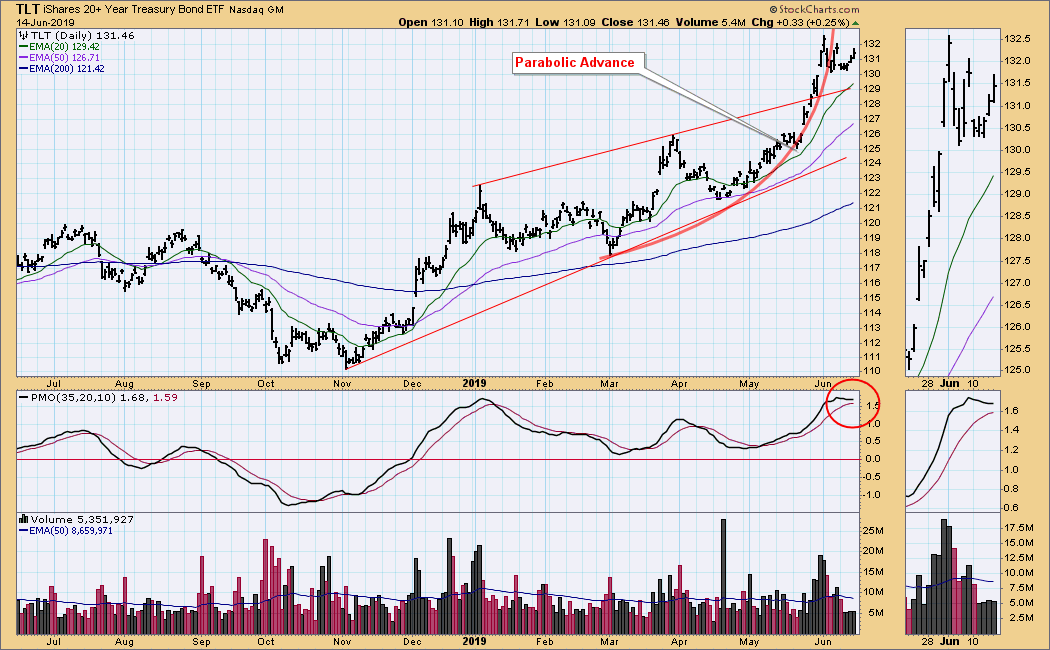Click the '132' label on the main price axis
This screenshot has width=1050, height=650.
(x=871, y=44)
